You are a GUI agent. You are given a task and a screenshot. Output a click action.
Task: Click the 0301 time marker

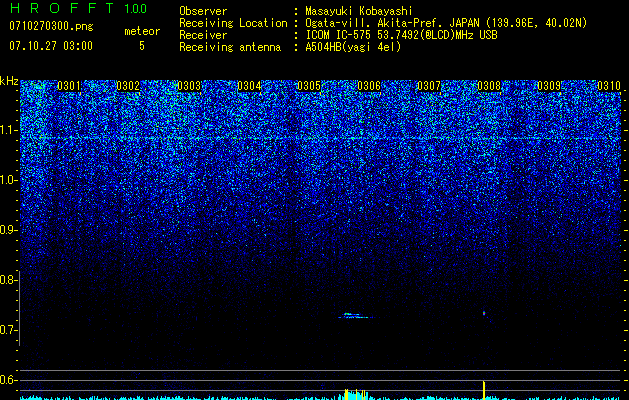[69, 86]
